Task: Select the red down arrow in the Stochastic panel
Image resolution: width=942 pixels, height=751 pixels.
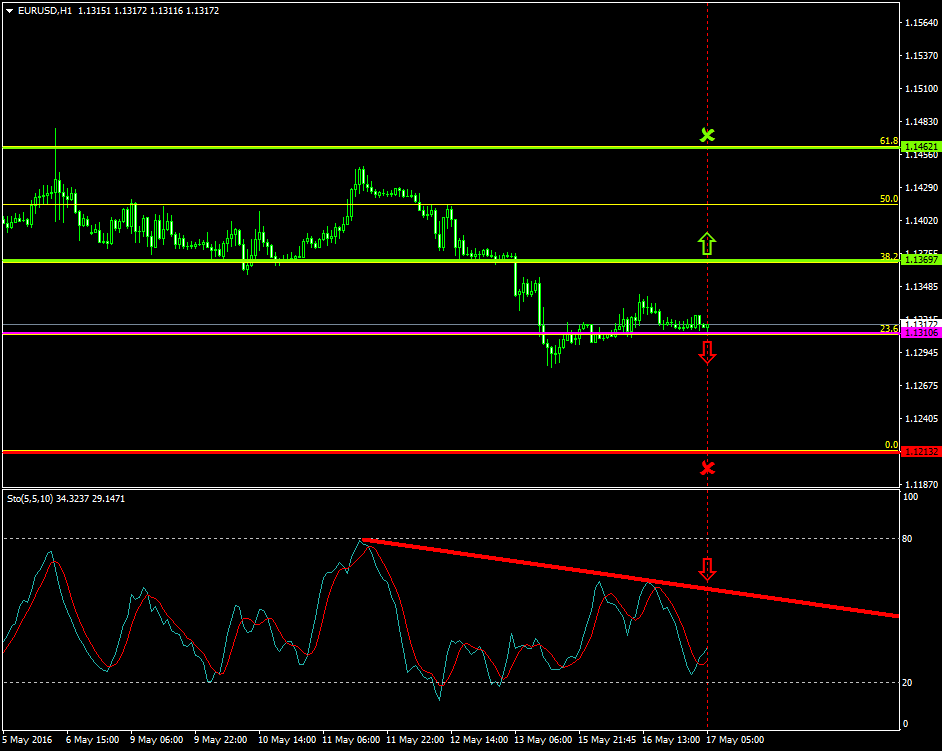Action: click(708, 570)
